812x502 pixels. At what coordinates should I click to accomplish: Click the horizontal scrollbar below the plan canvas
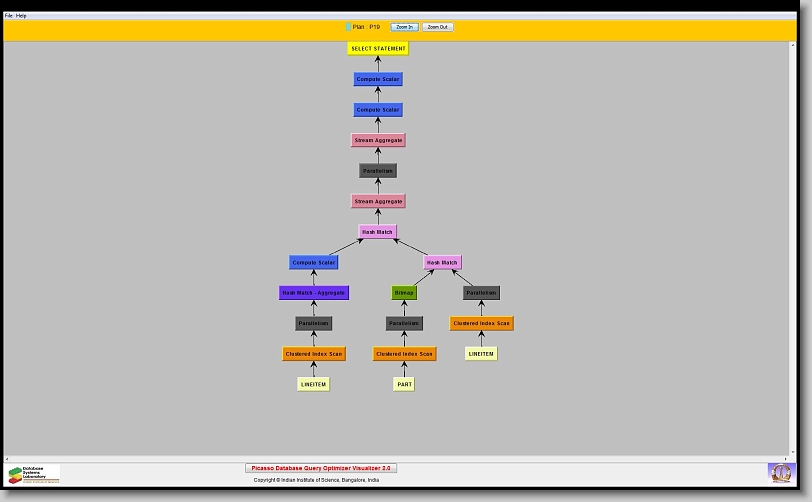[x=400, y=458]
